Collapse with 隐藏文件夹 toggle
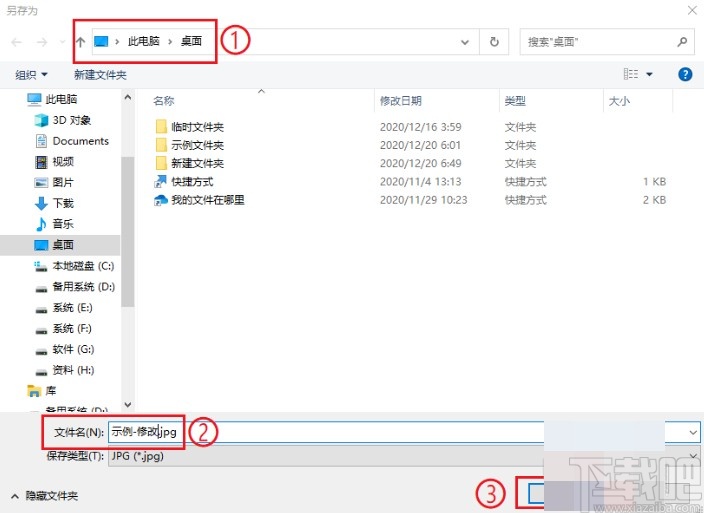Screen dimensions: 704x513 tap(45, 496)
